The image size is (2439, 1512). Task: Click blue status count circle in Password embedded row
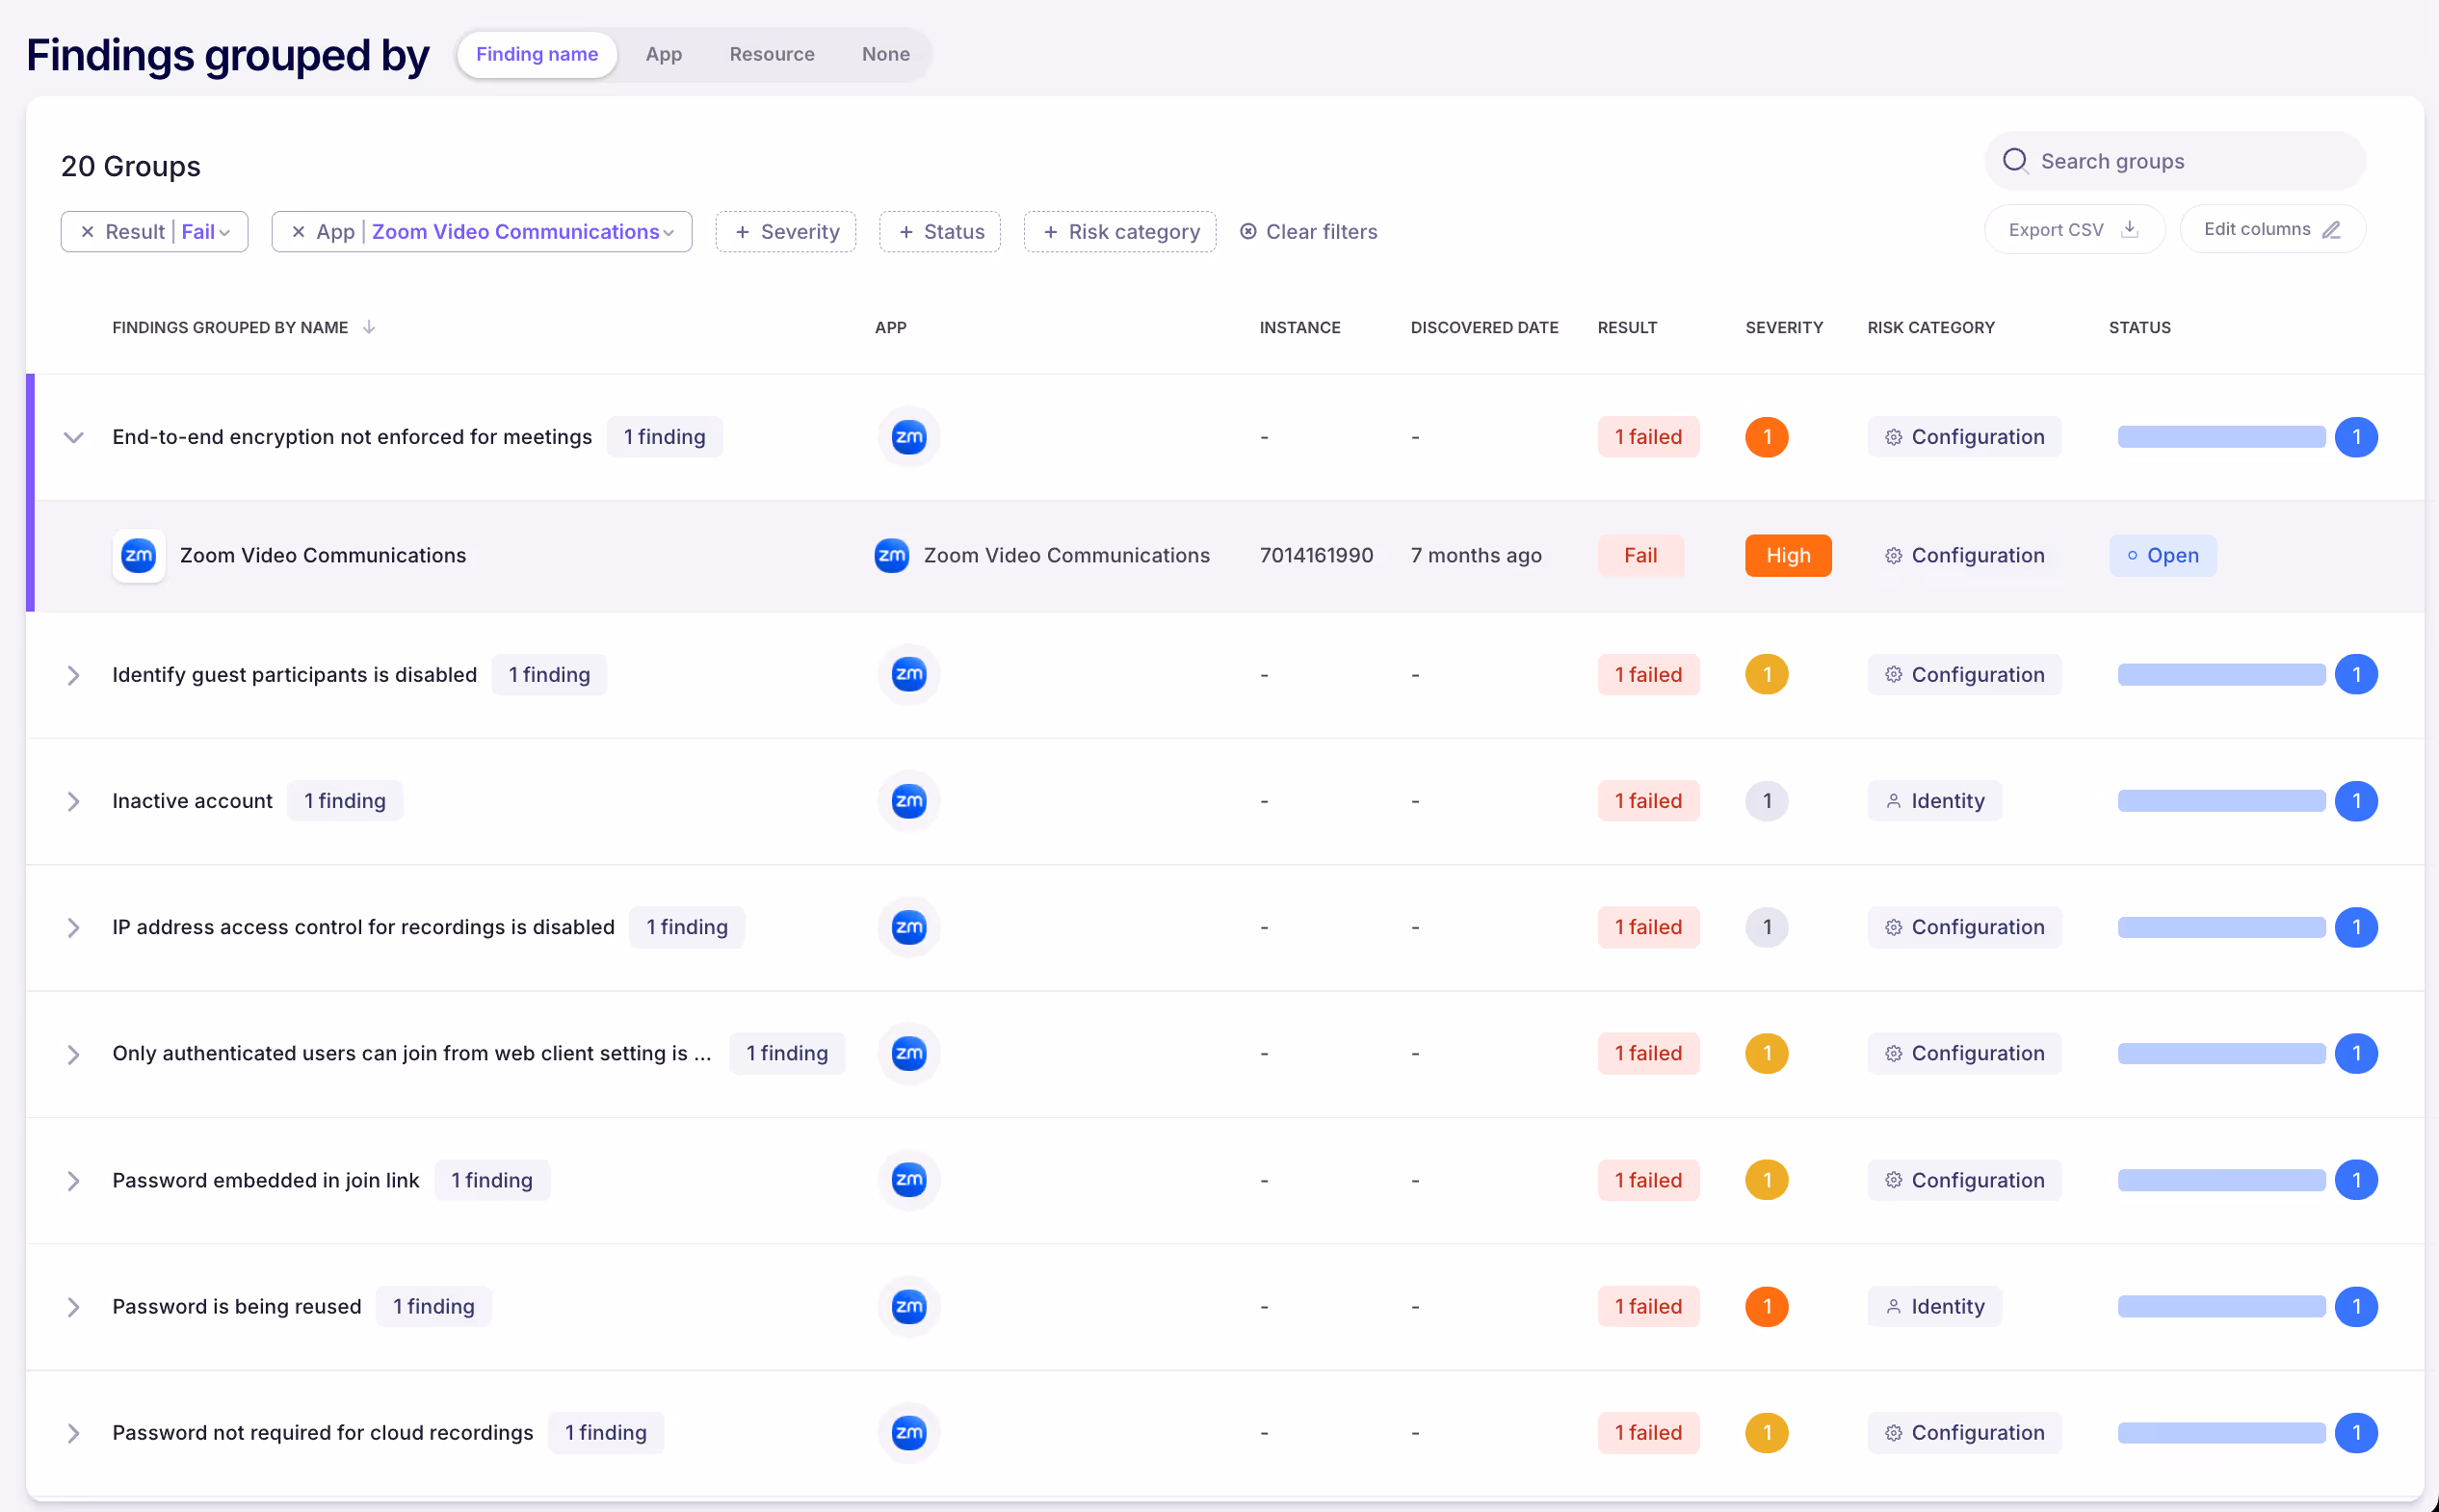point(2356,1180)
